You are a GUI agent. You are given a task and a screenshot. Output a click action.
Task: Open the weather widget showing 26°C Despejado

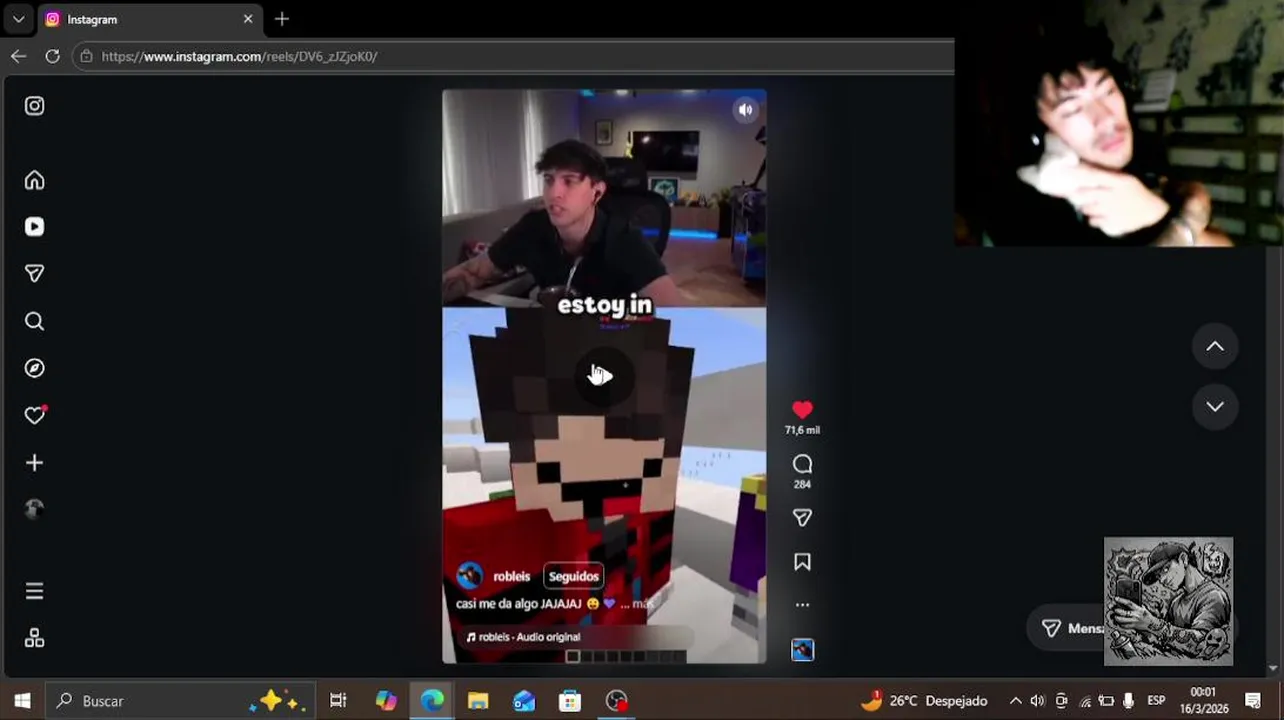(x=924, y=701)
